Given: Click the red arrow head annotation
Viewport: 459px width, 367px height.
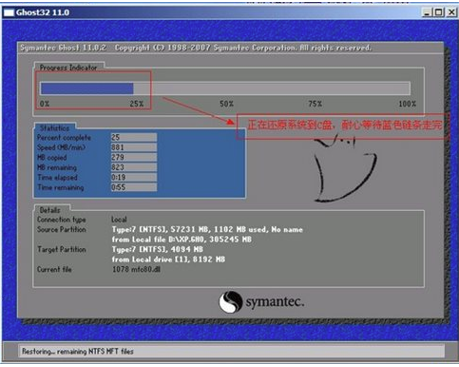Looking at the screenshot, I should (230, 121).
